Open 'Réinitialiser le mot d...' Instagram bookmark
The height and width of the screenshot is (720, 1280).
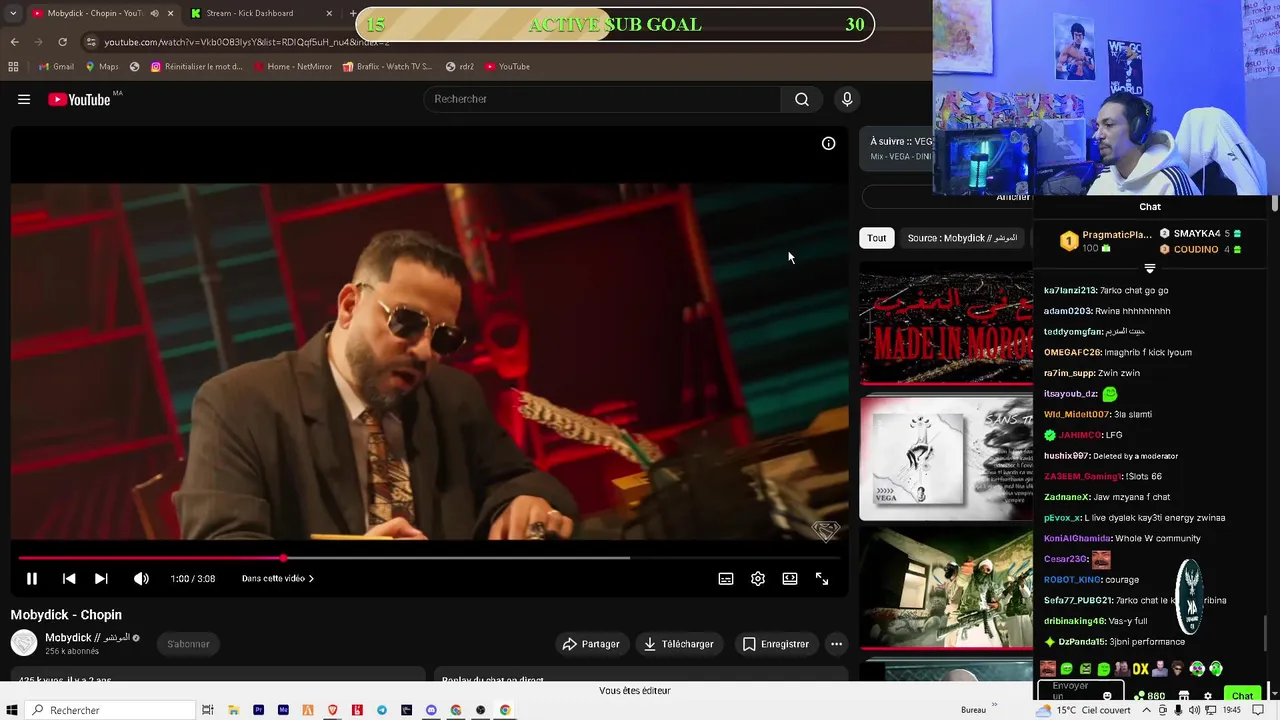pyautogui.click(x=197, y=67)
